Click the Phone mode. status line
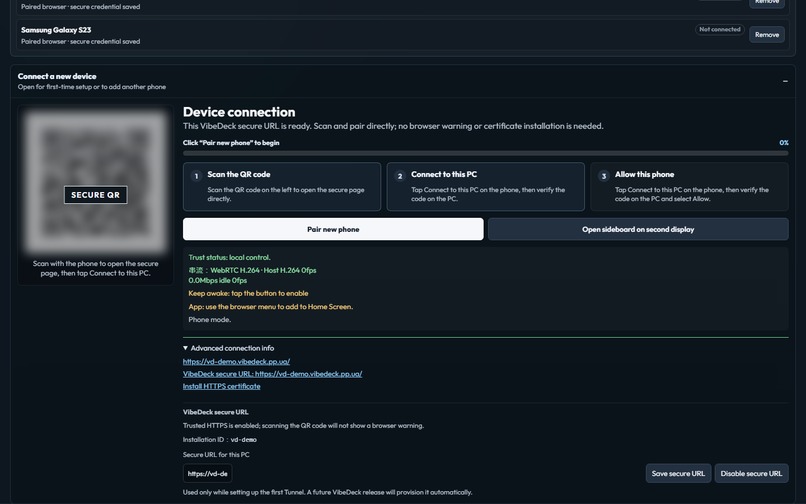The image size is (806, 504). pyautogui.click(x=210, y=319)
